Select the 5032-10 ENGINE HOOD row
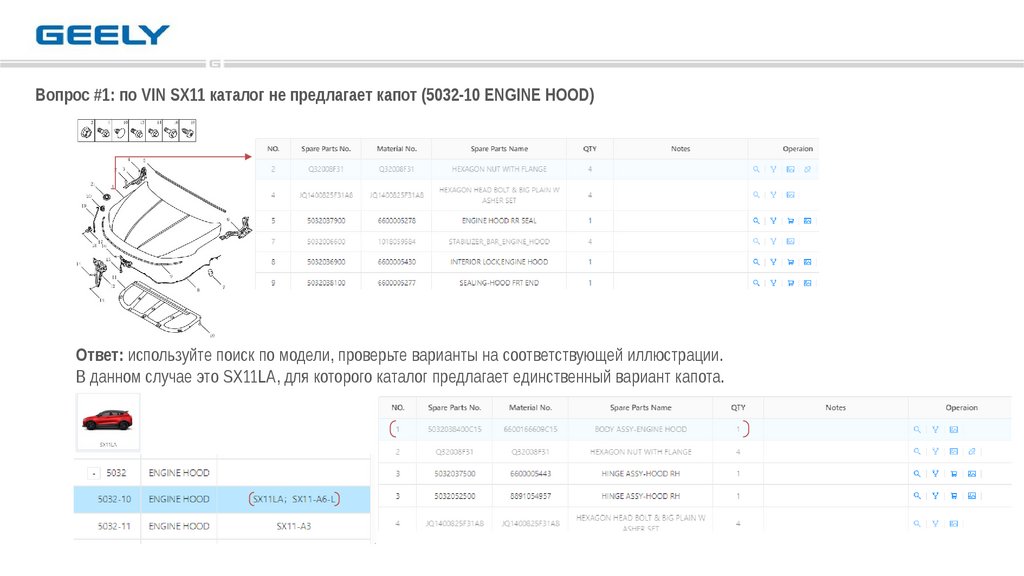The width and height of the screenshot is (1024, 576). (222, 499)
